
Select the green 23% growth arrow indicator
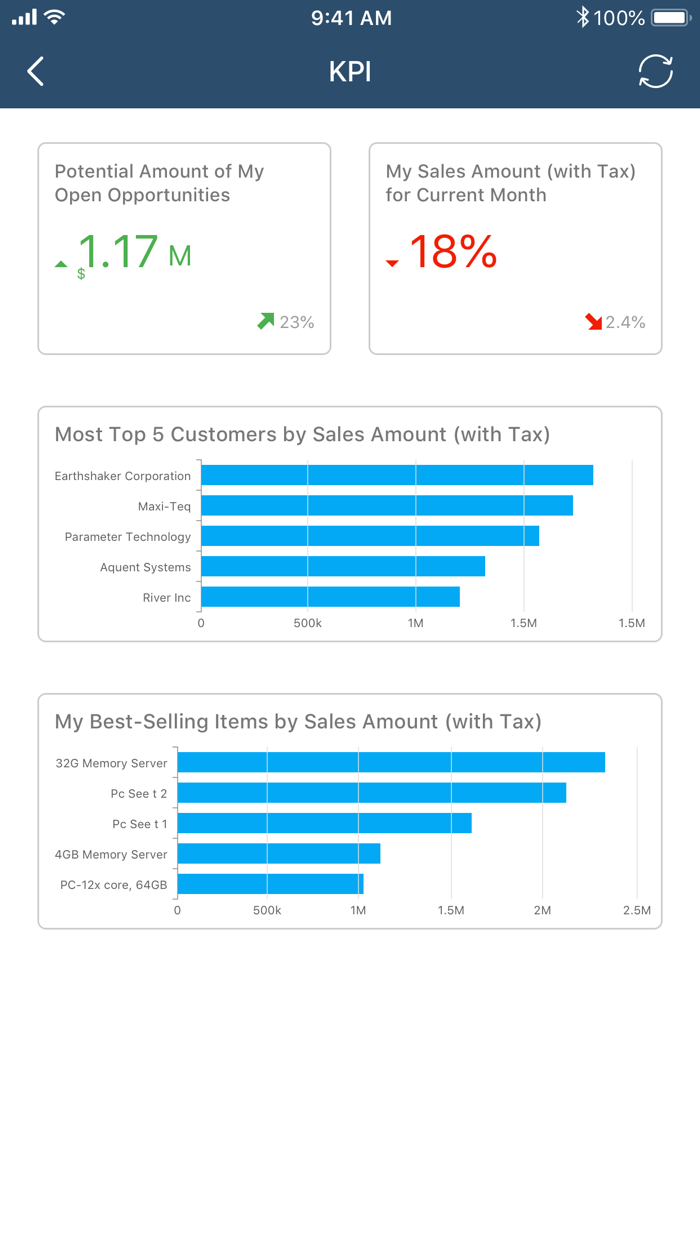coord(266,321)
